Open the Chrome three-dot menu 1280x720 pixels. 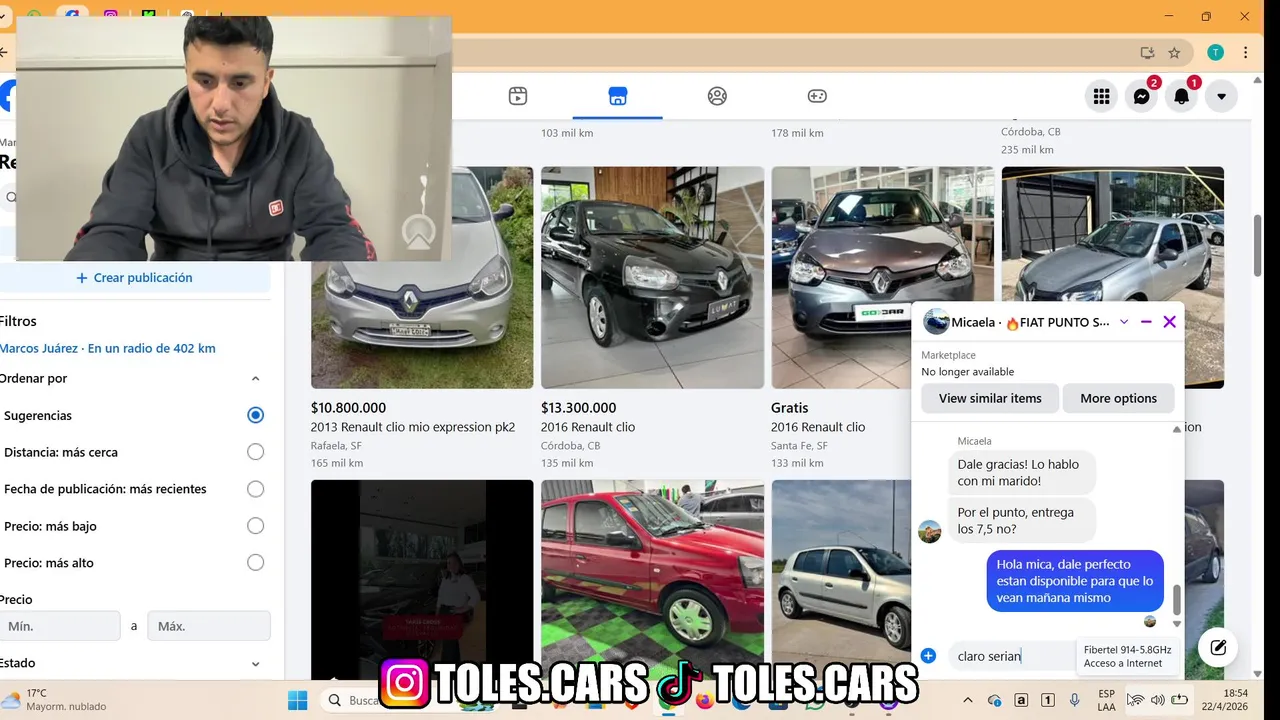pos(1245,53)
